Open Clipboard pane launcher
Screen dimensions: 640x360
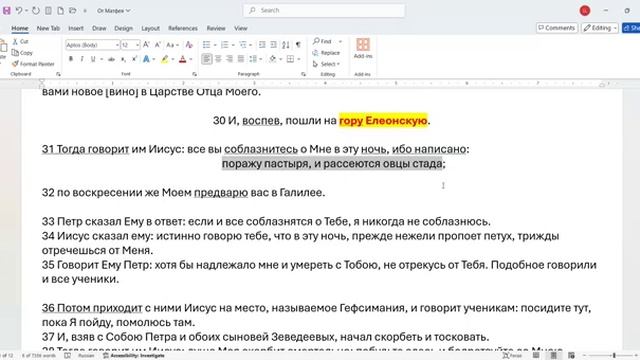[58, 74]
